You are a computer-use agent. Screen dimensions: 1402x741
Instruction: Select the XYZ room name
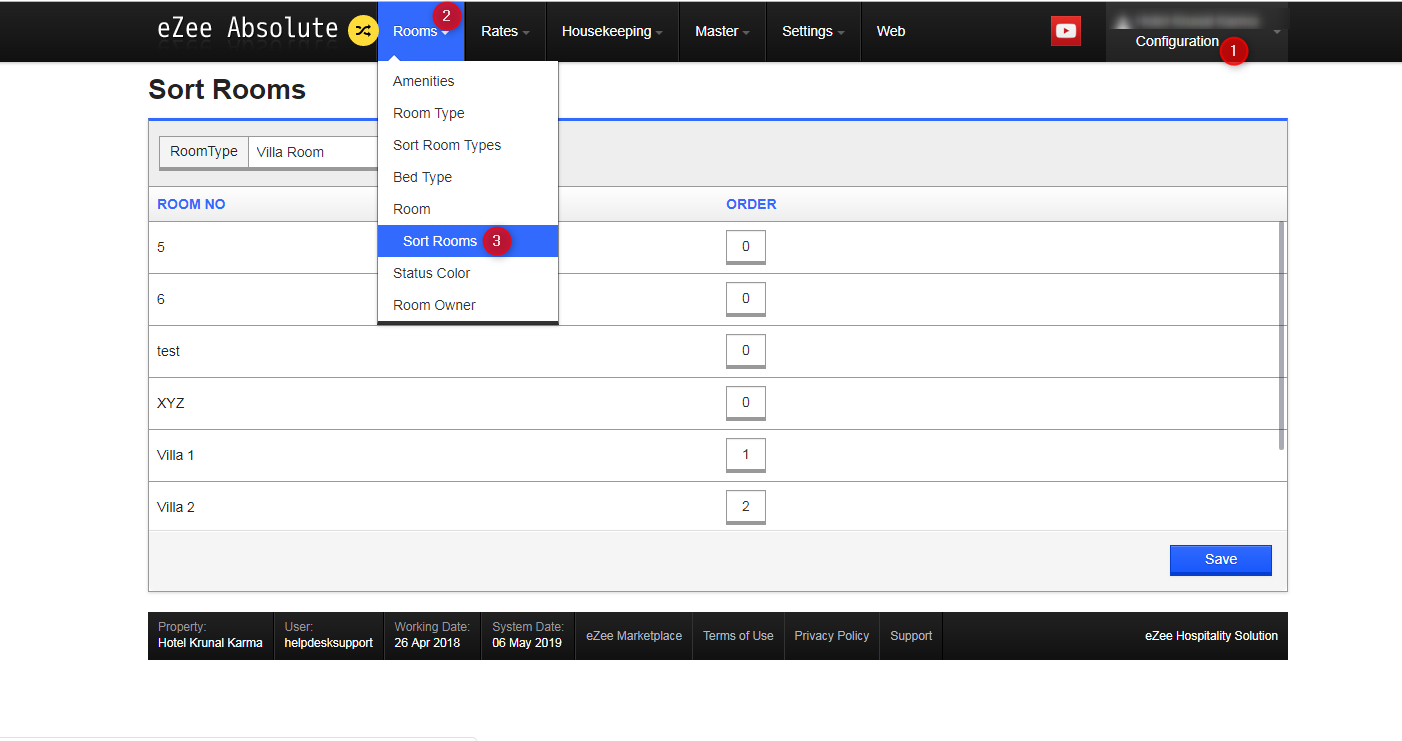coord(171,403)
